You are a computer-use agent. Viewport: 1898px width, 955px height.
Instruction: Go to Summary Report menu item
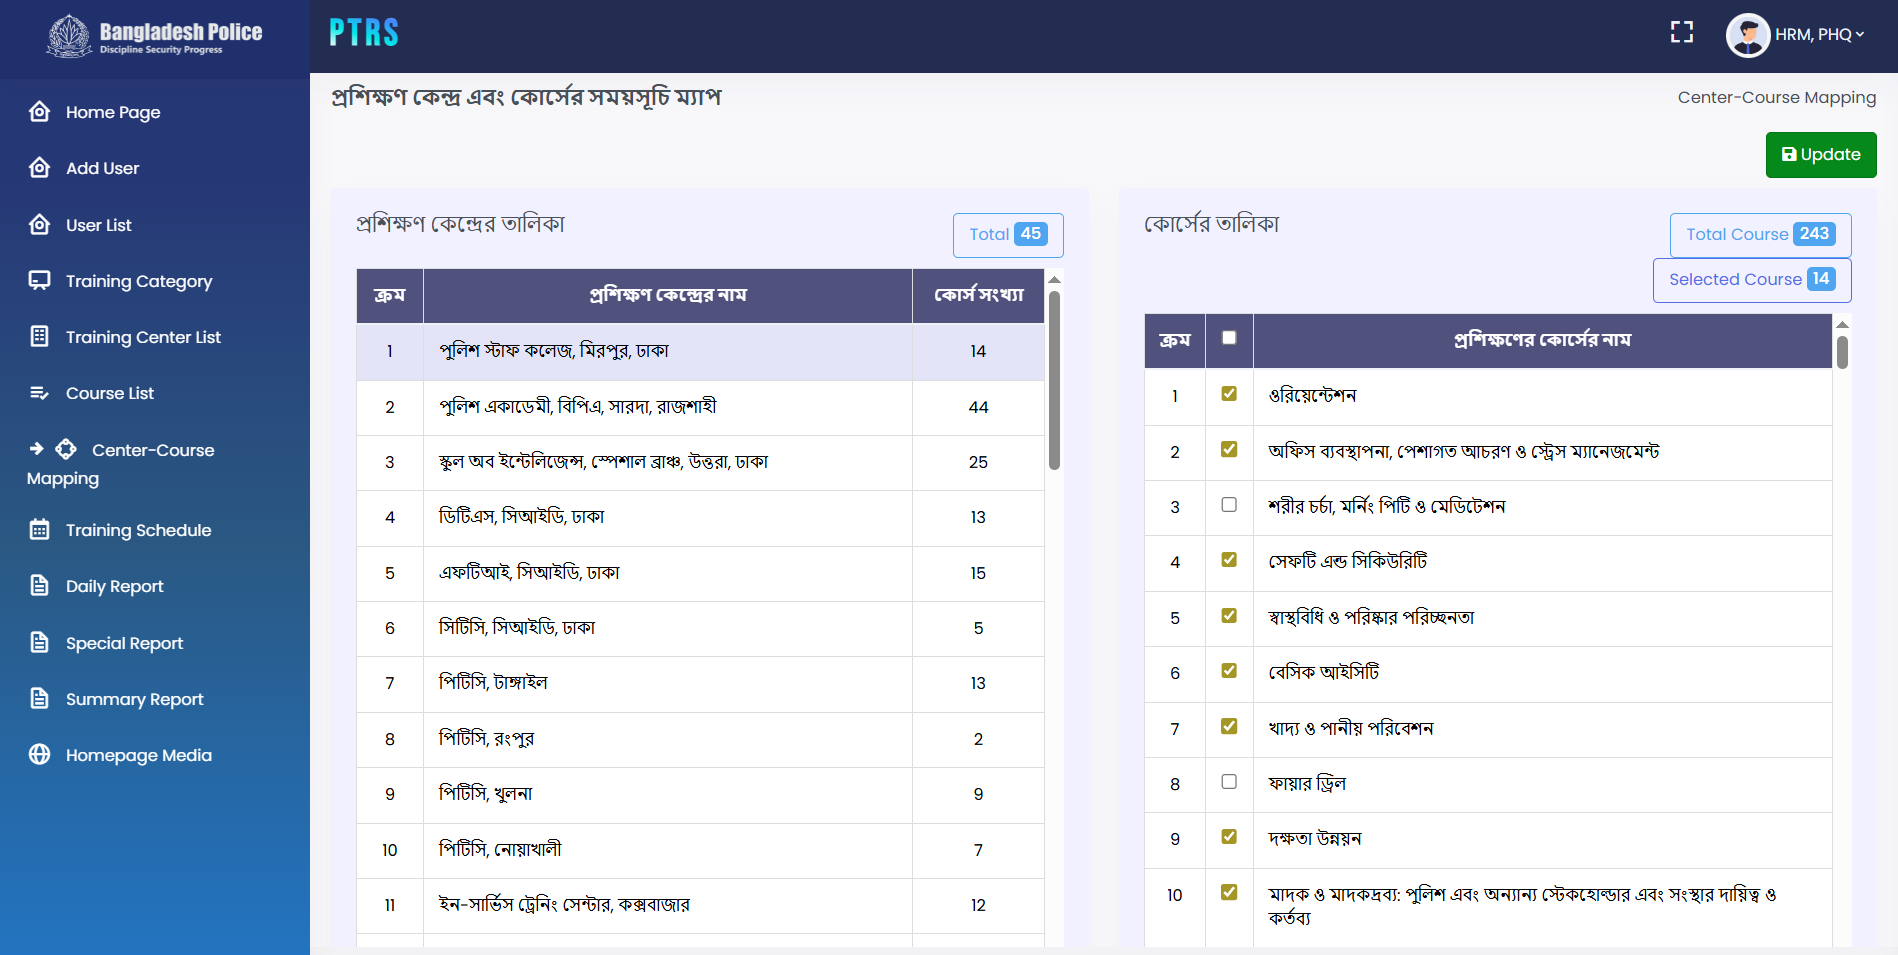tap(134, 699)
